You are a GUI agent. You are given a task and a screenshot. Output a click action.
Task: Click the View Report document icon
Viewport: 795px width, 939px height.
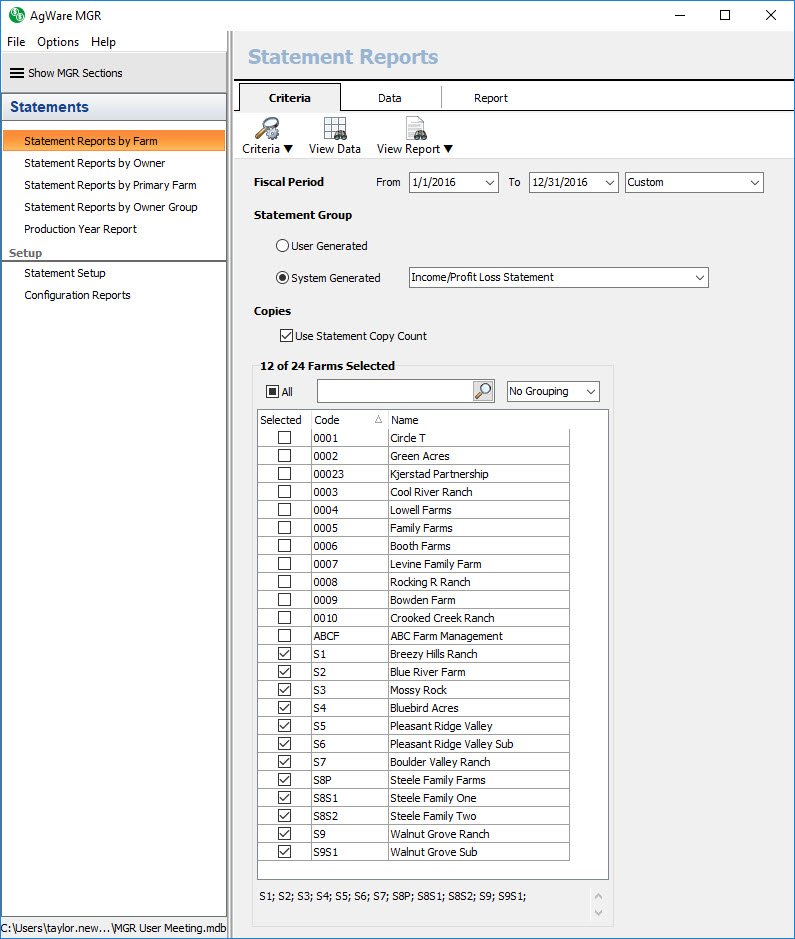click(x=415, y=128)
